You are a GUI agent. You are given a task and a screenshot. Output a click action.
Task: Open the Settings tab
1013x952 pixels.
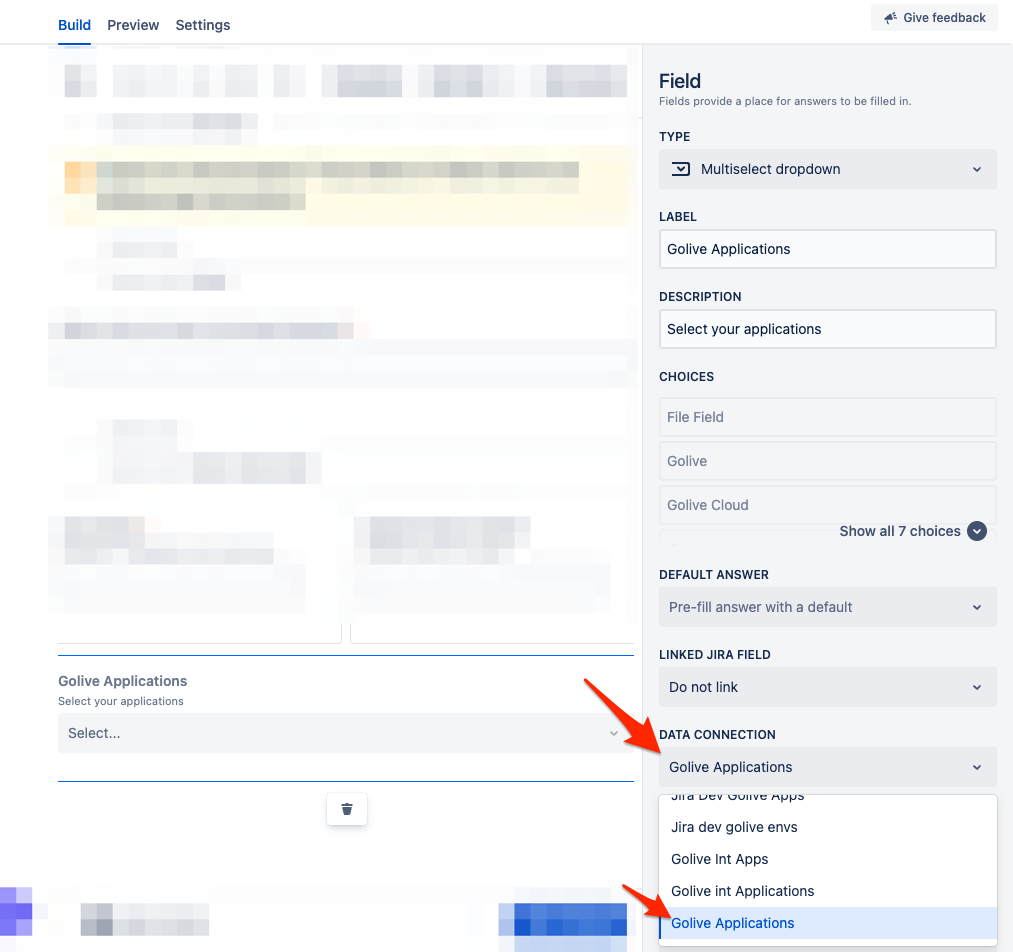tap(203, 25)
